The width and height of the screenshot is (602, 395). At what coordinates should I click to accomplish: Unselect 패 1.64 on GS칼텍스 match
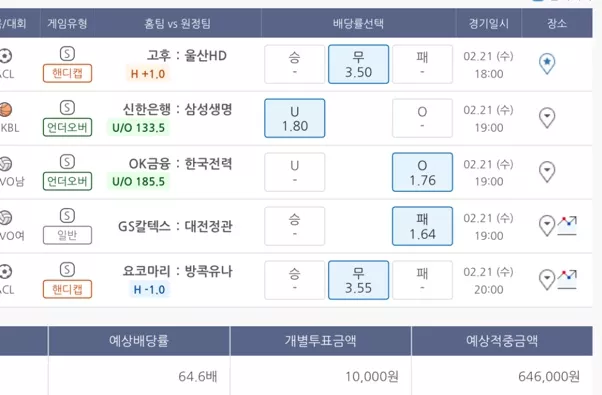(422, 226)
